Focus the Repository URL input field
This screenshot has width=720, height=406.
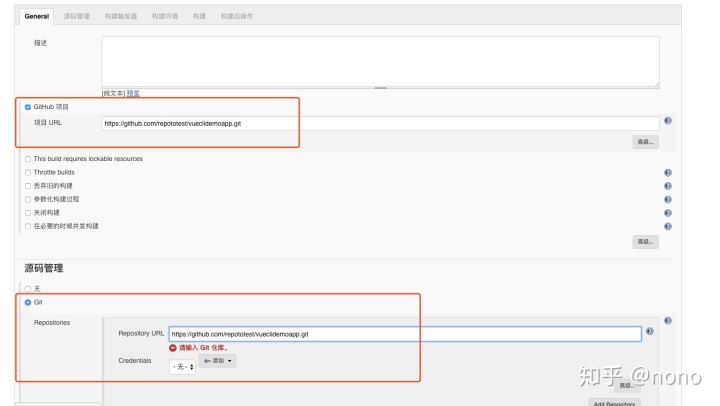[x=405, y=334]
